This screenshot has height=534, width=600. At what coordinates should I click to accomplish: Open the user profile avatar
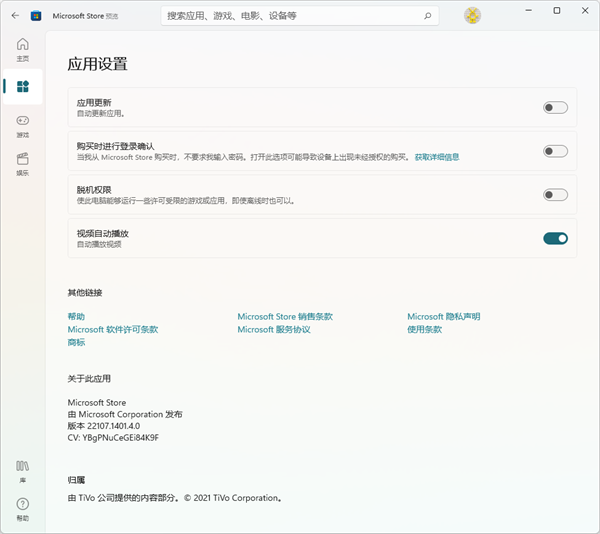coord(473,16)
